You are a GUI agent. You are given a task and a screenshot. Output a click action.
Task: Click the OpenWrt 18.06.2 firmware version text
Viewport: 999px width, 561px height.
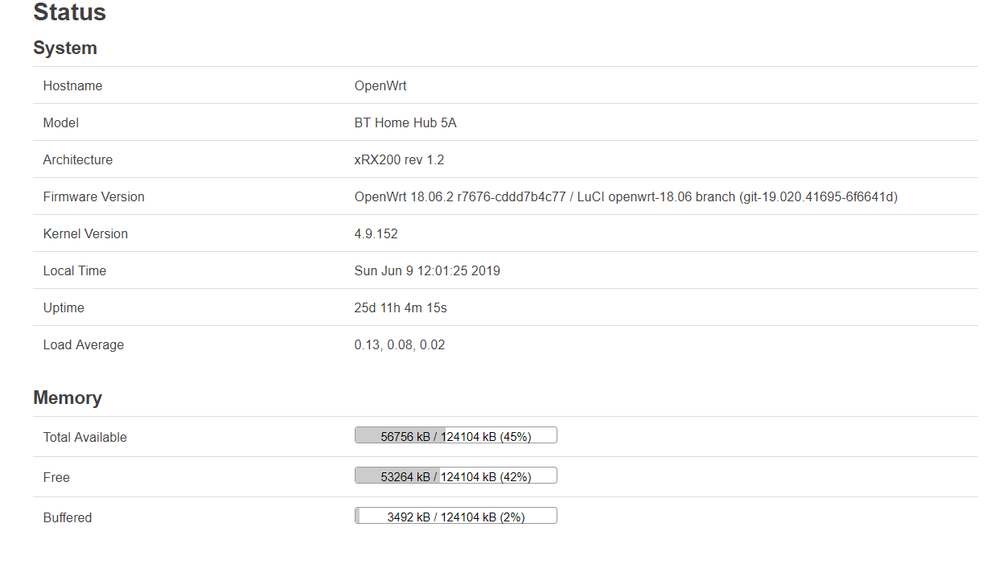pos(625,197)
